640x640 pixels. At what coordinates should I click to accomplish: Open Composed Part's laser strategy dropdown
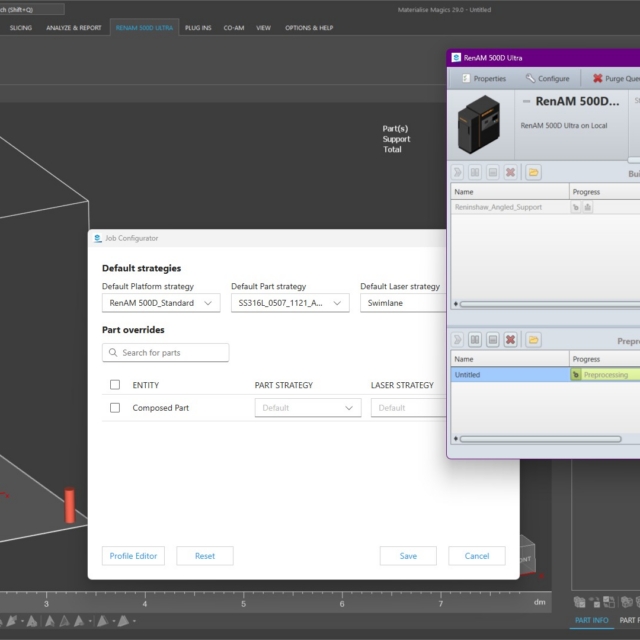[409, 408]
